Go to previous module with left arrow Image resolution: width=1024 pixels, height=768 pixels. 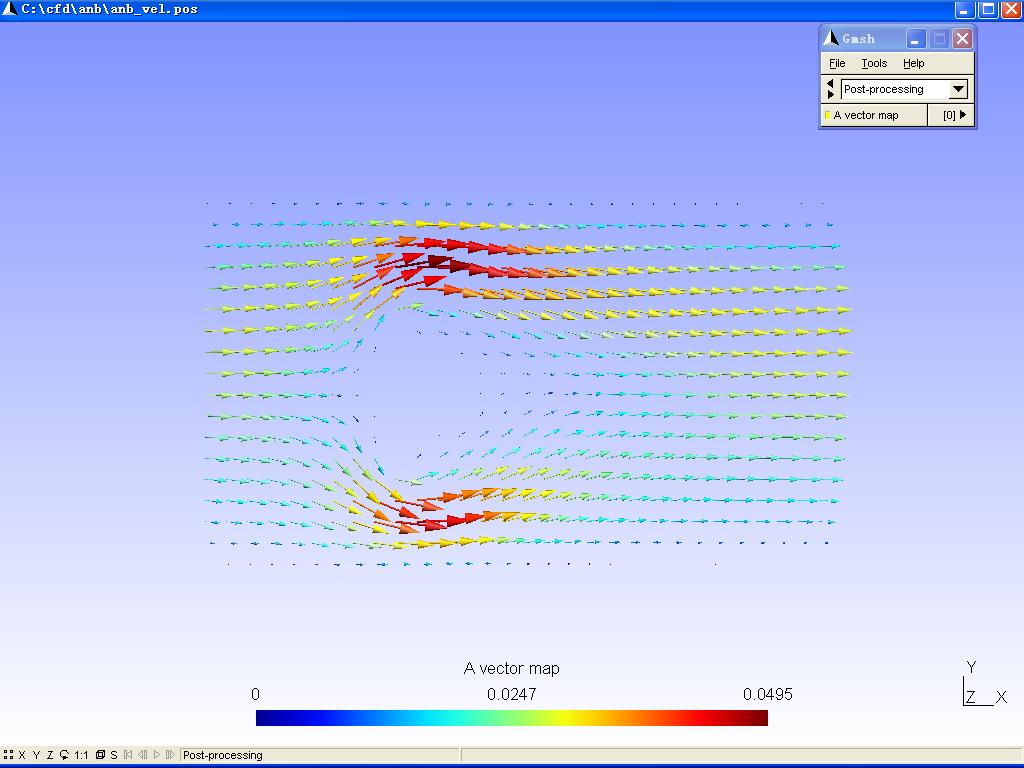point(830,84)
